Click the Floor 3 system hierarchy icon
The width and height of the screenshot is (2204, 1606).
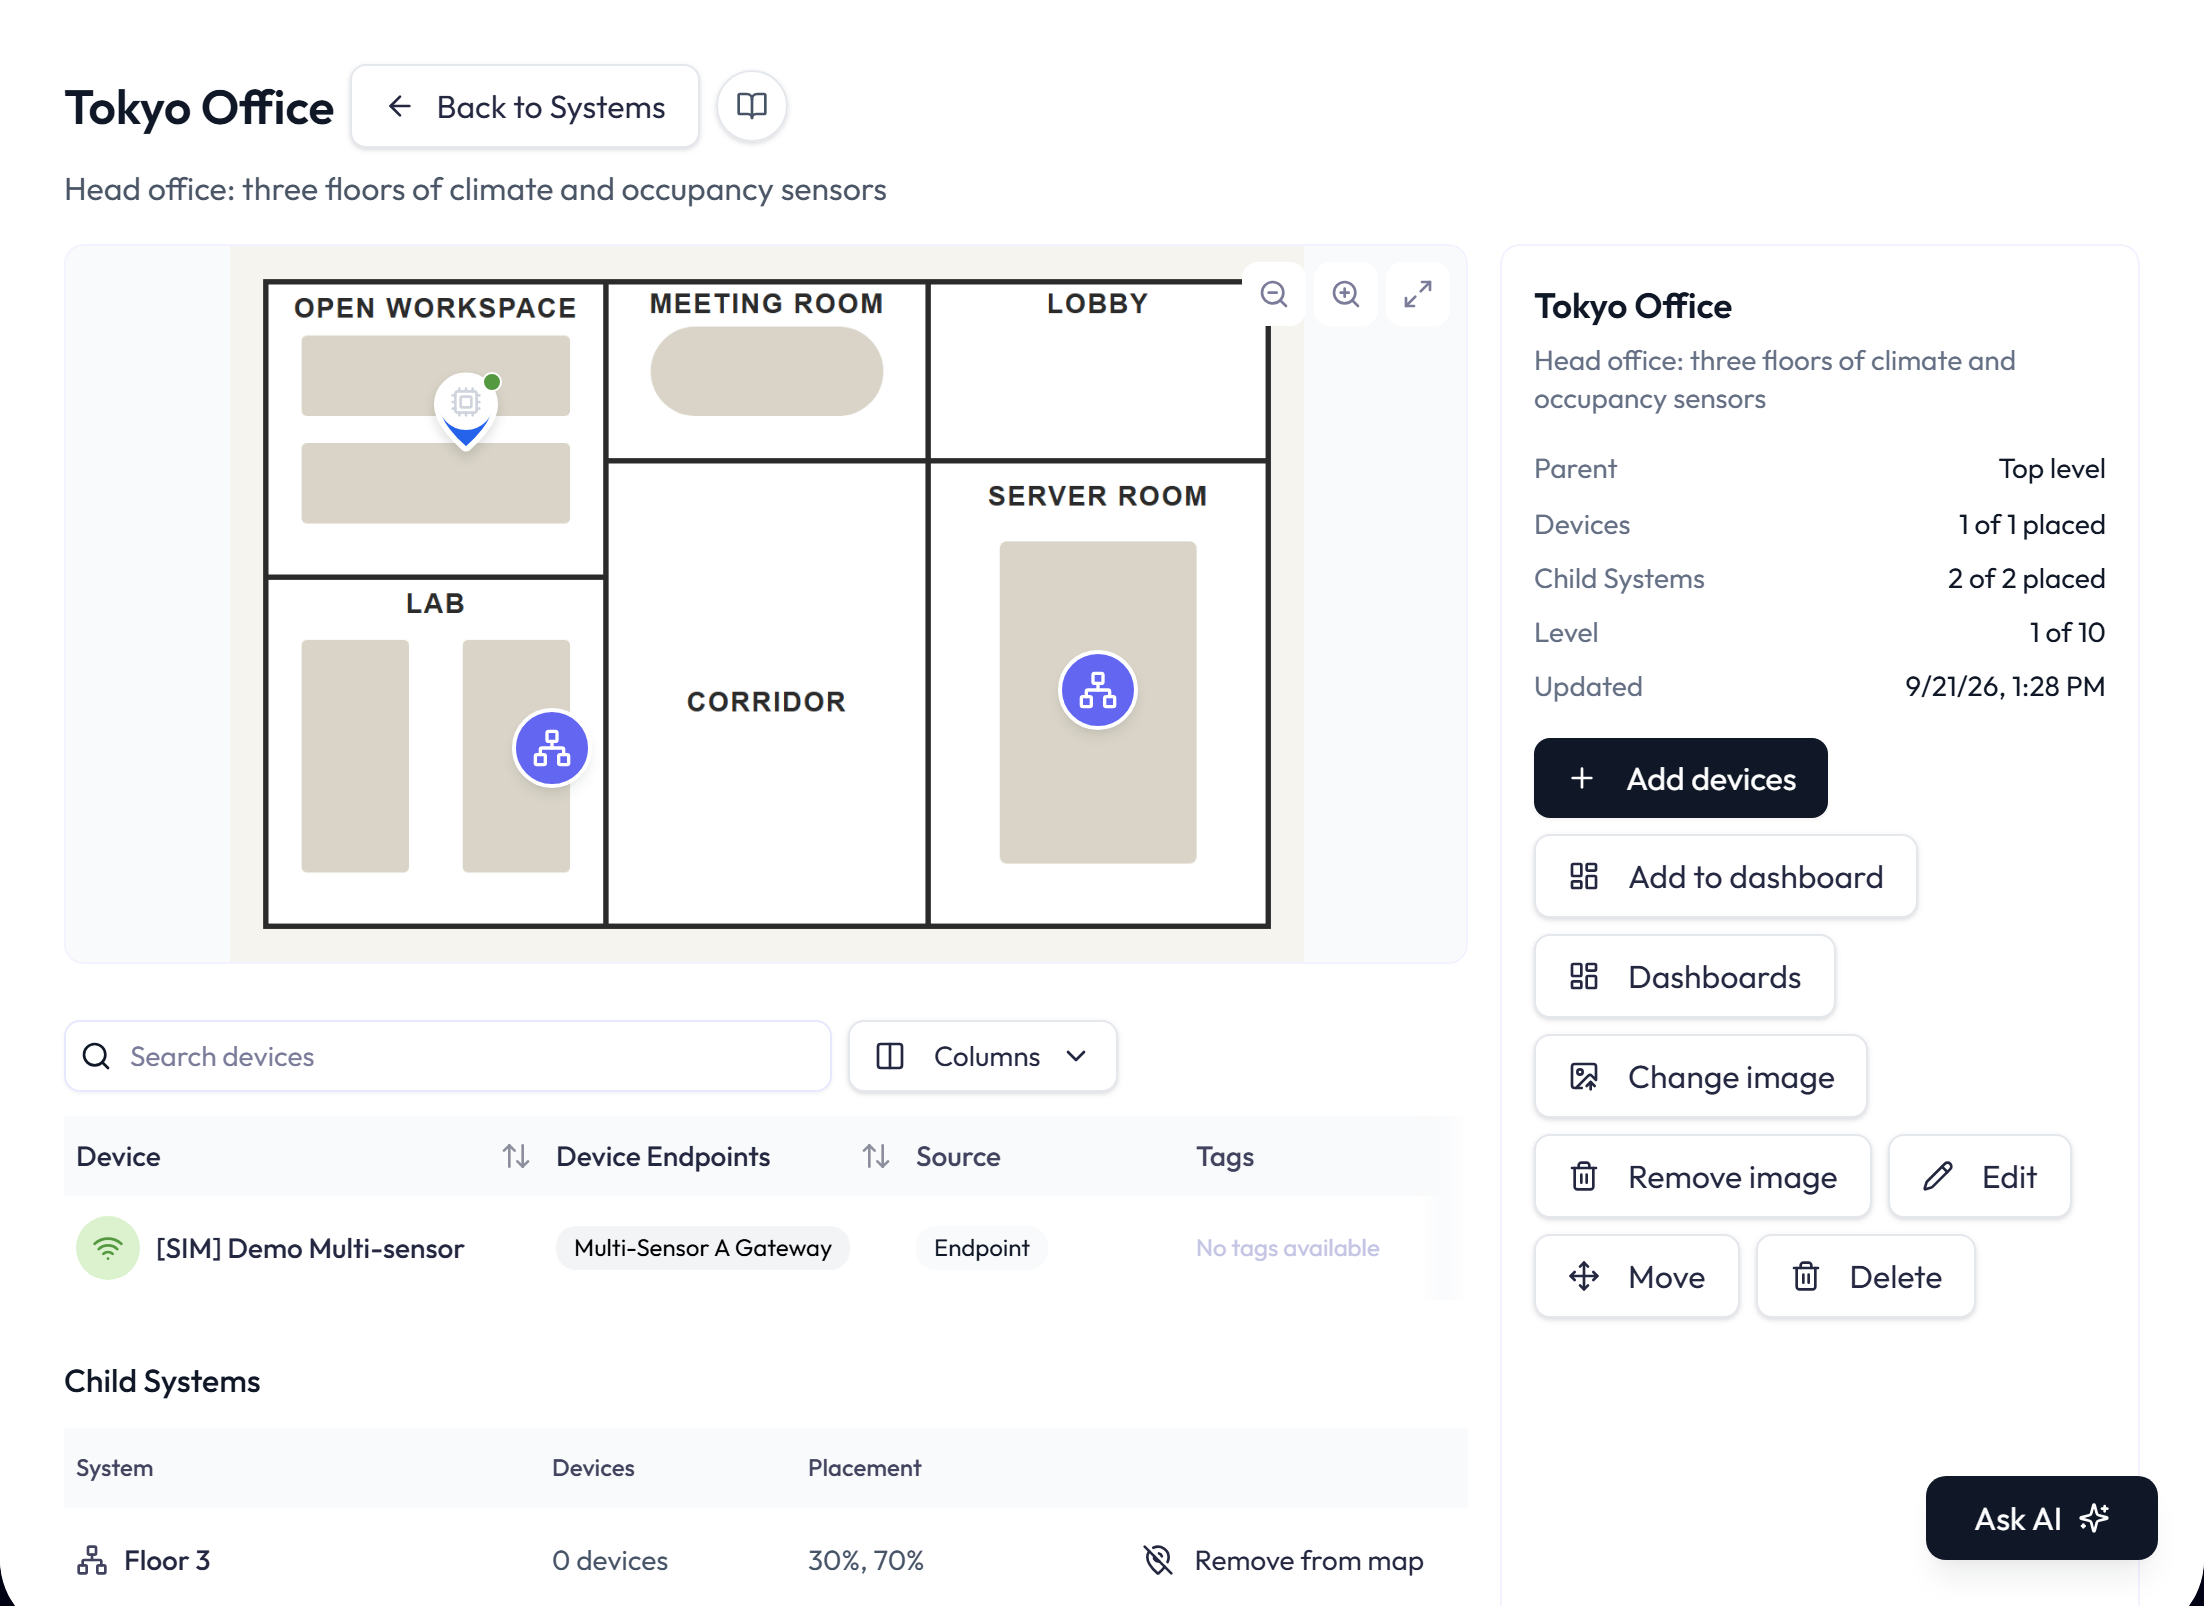click(x=92, y=1560)
